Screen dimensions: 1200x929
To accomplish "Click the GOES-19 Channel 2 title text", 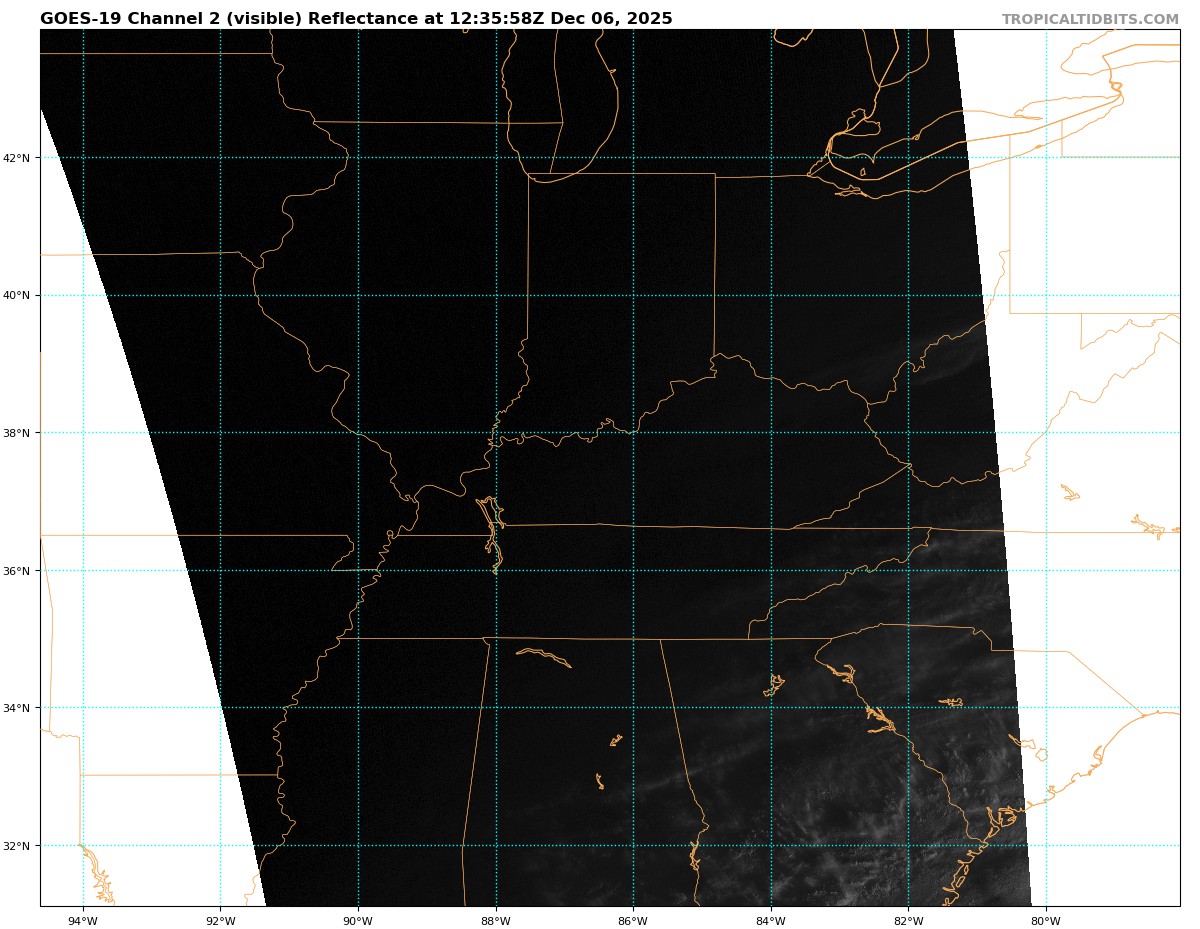I will point(356,19).
